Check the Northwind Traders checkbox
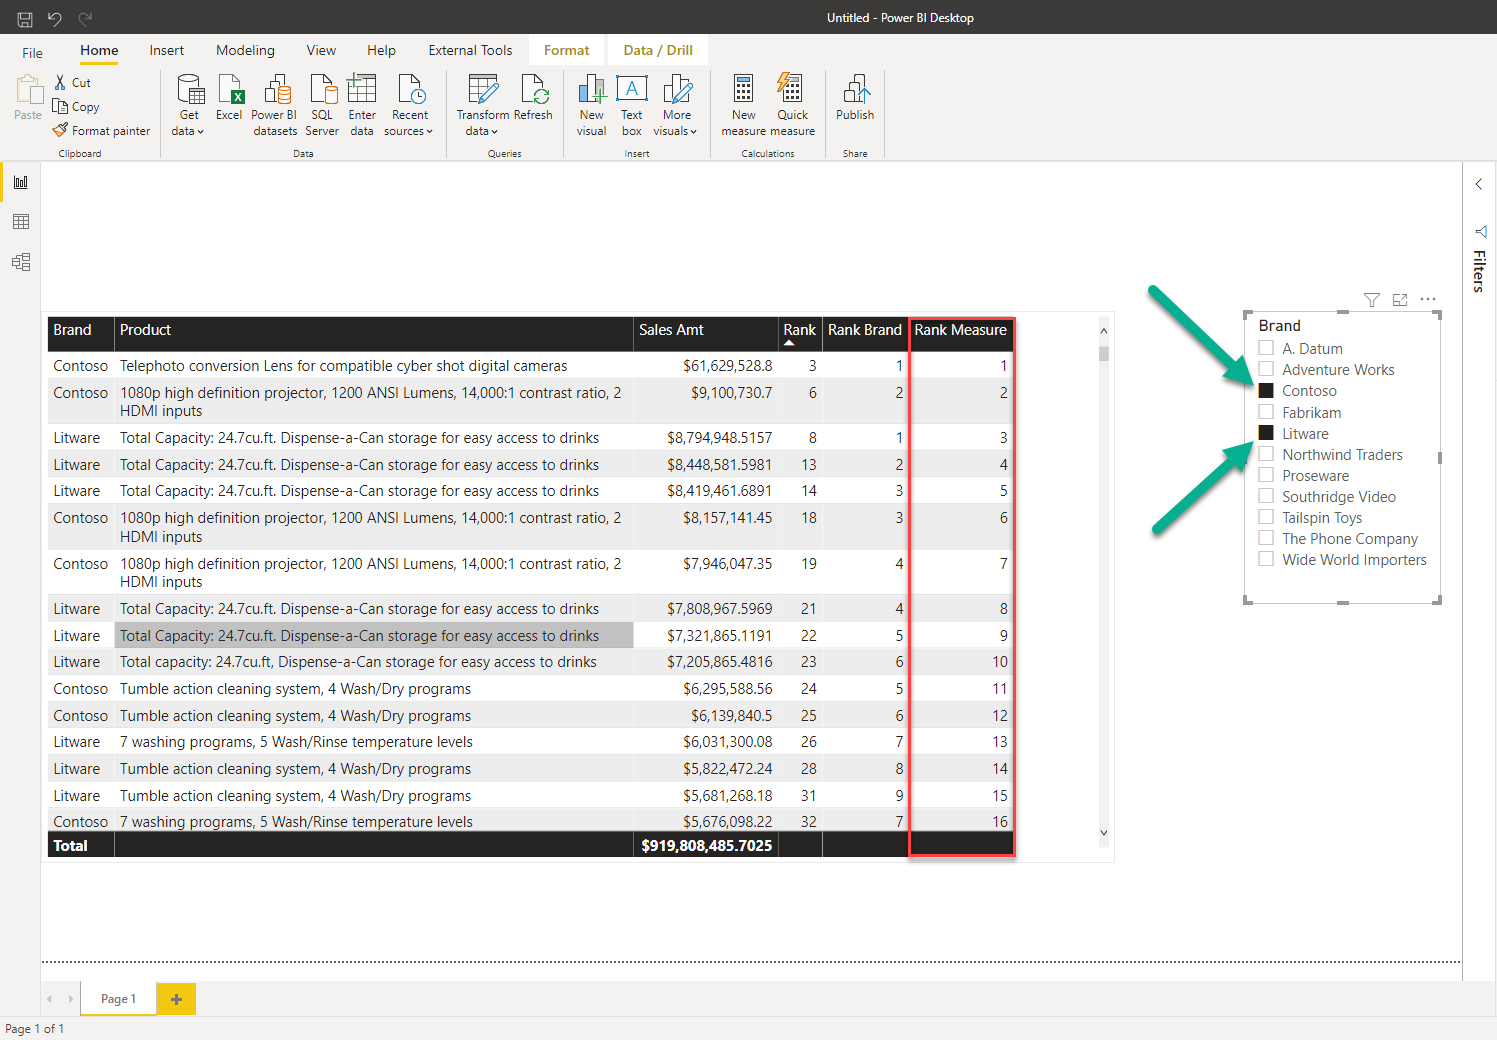Image resolution: width=1497 pixels, height=1040 pixels. (x=1266, y=454)
